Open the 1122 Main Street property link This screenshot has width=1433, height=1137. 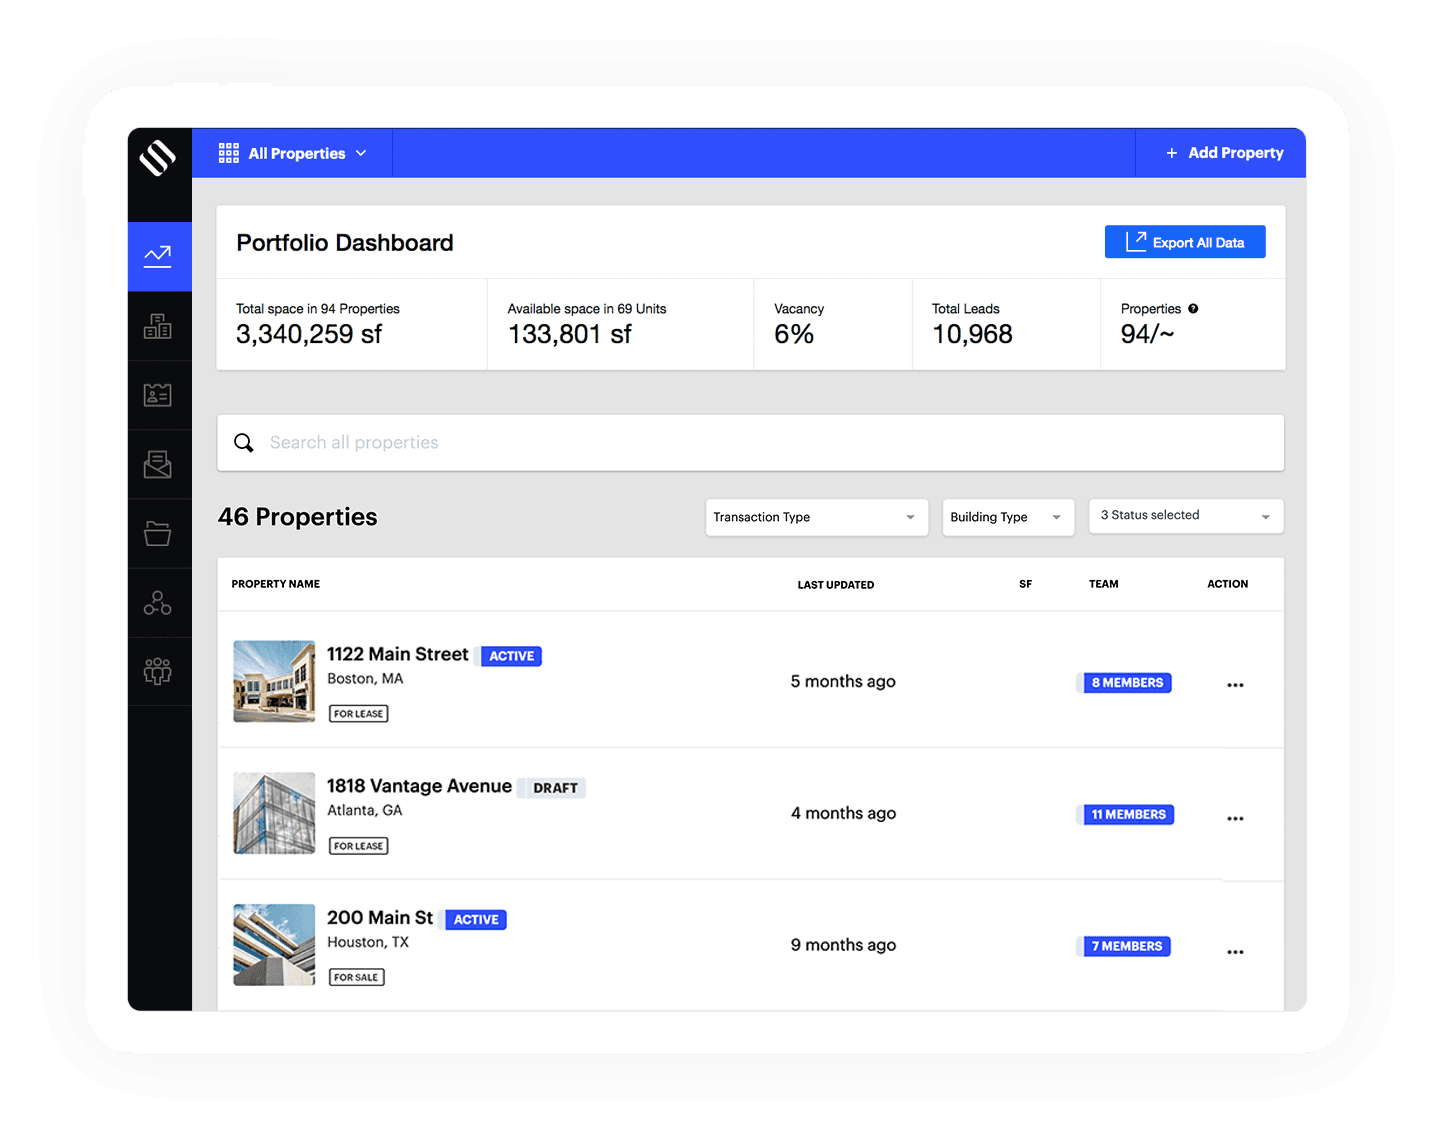pyautogui.click(x=398, y=654)
